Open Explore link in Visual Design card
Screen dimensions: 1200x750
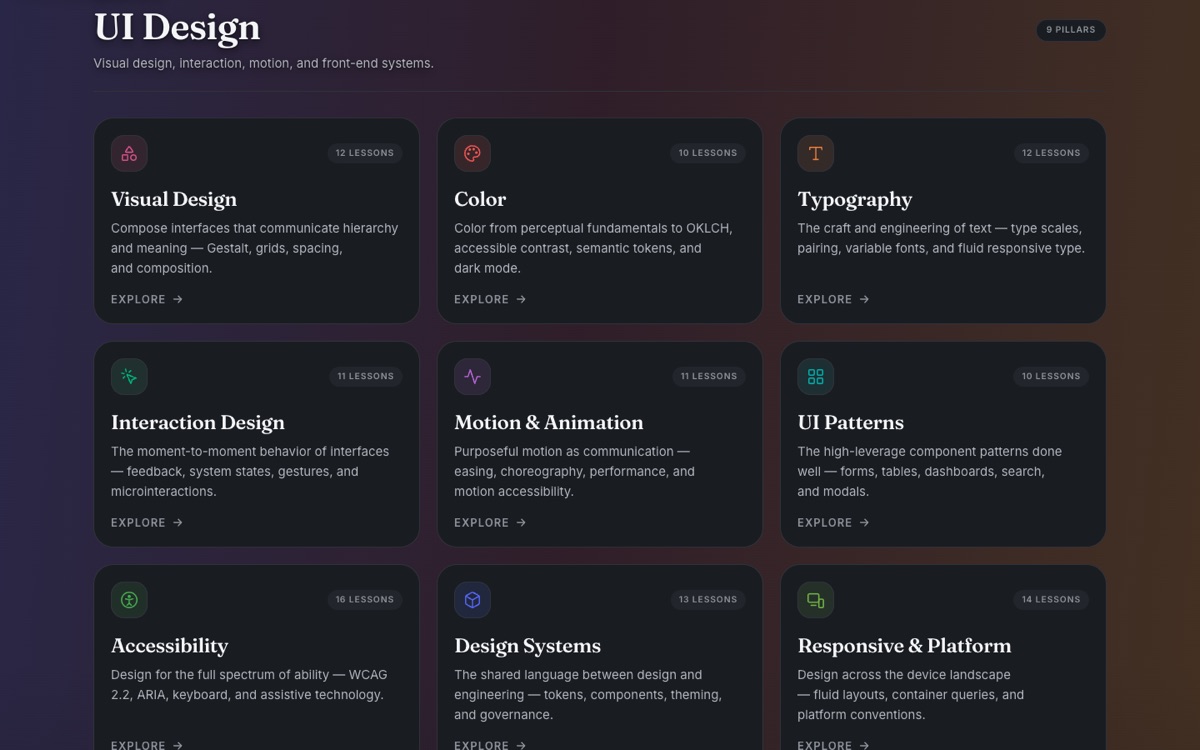pyautogui.click(x=147, y=299)
